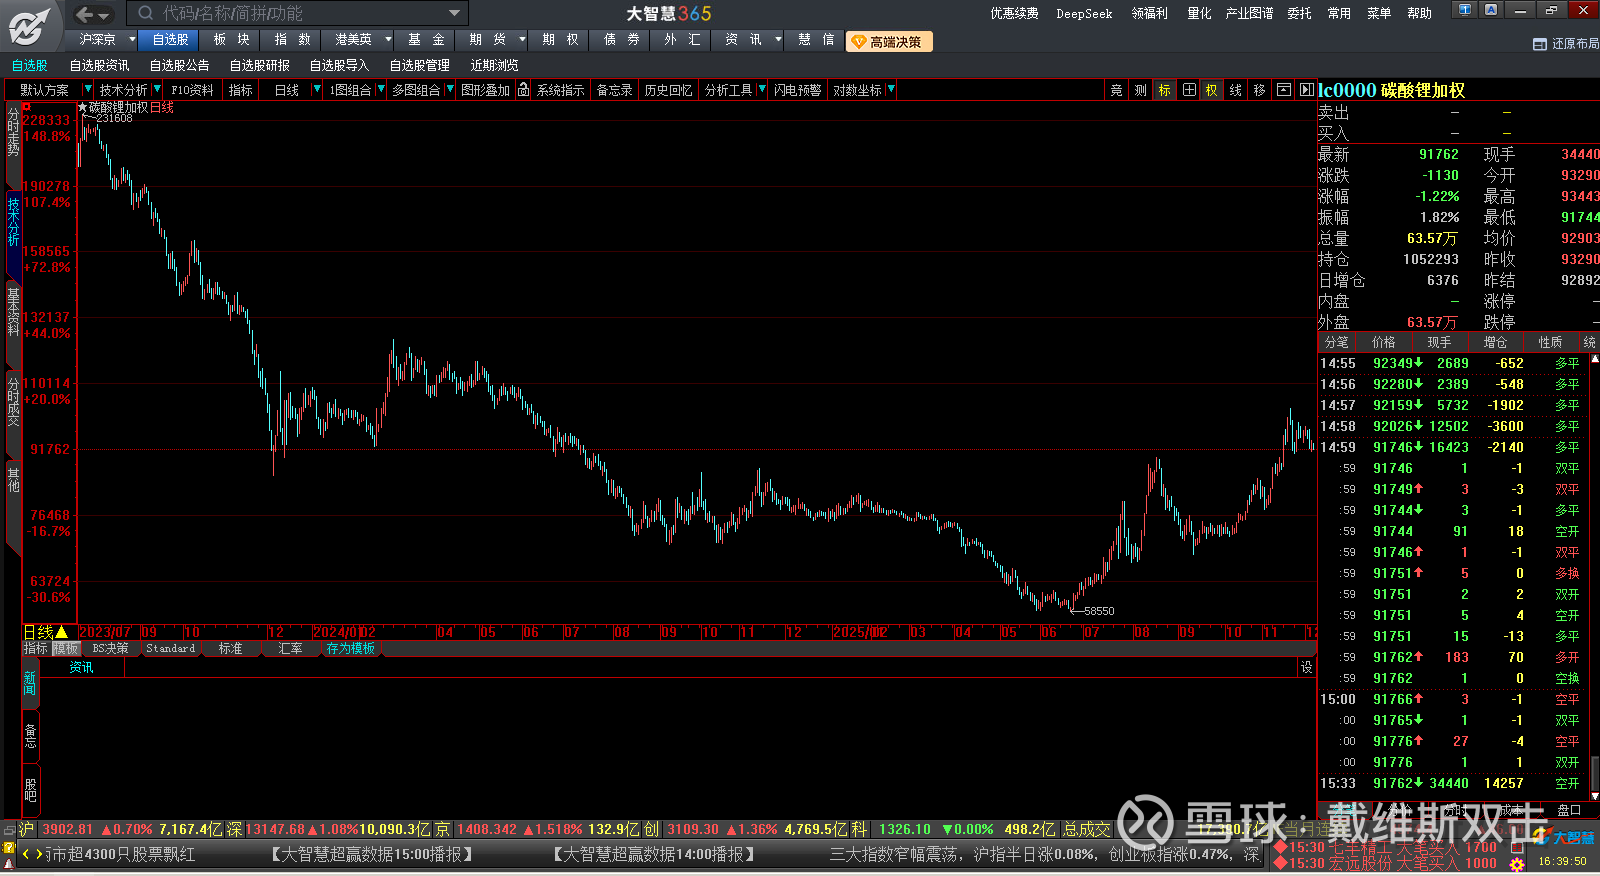Expand the 对数坐标 coordinate dropdown
1600x876 pixels.
coord(890,90)
